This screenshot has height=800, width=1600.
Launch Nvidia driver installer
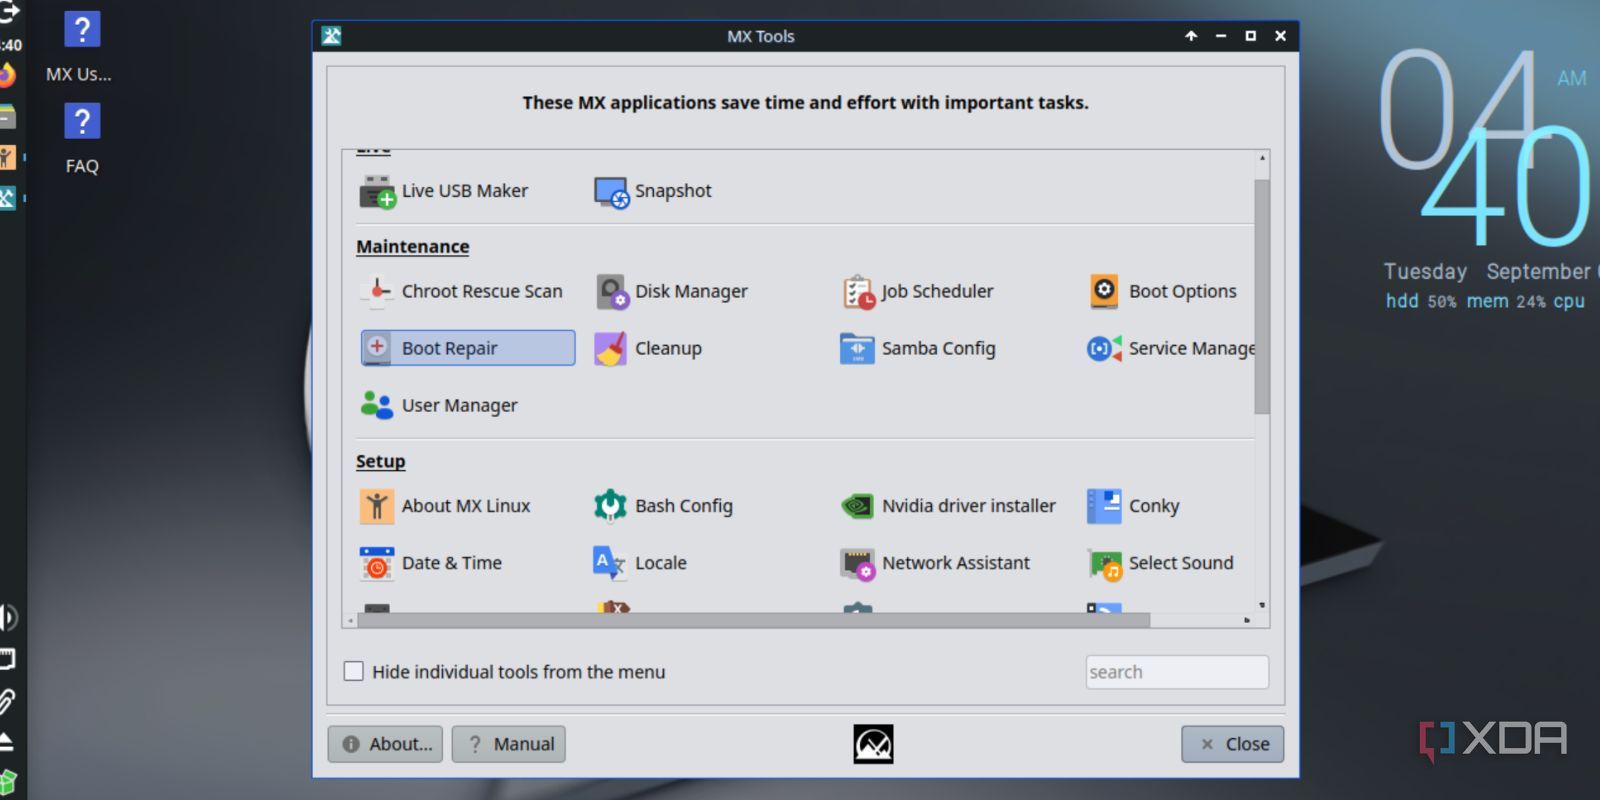coord(948,506)
